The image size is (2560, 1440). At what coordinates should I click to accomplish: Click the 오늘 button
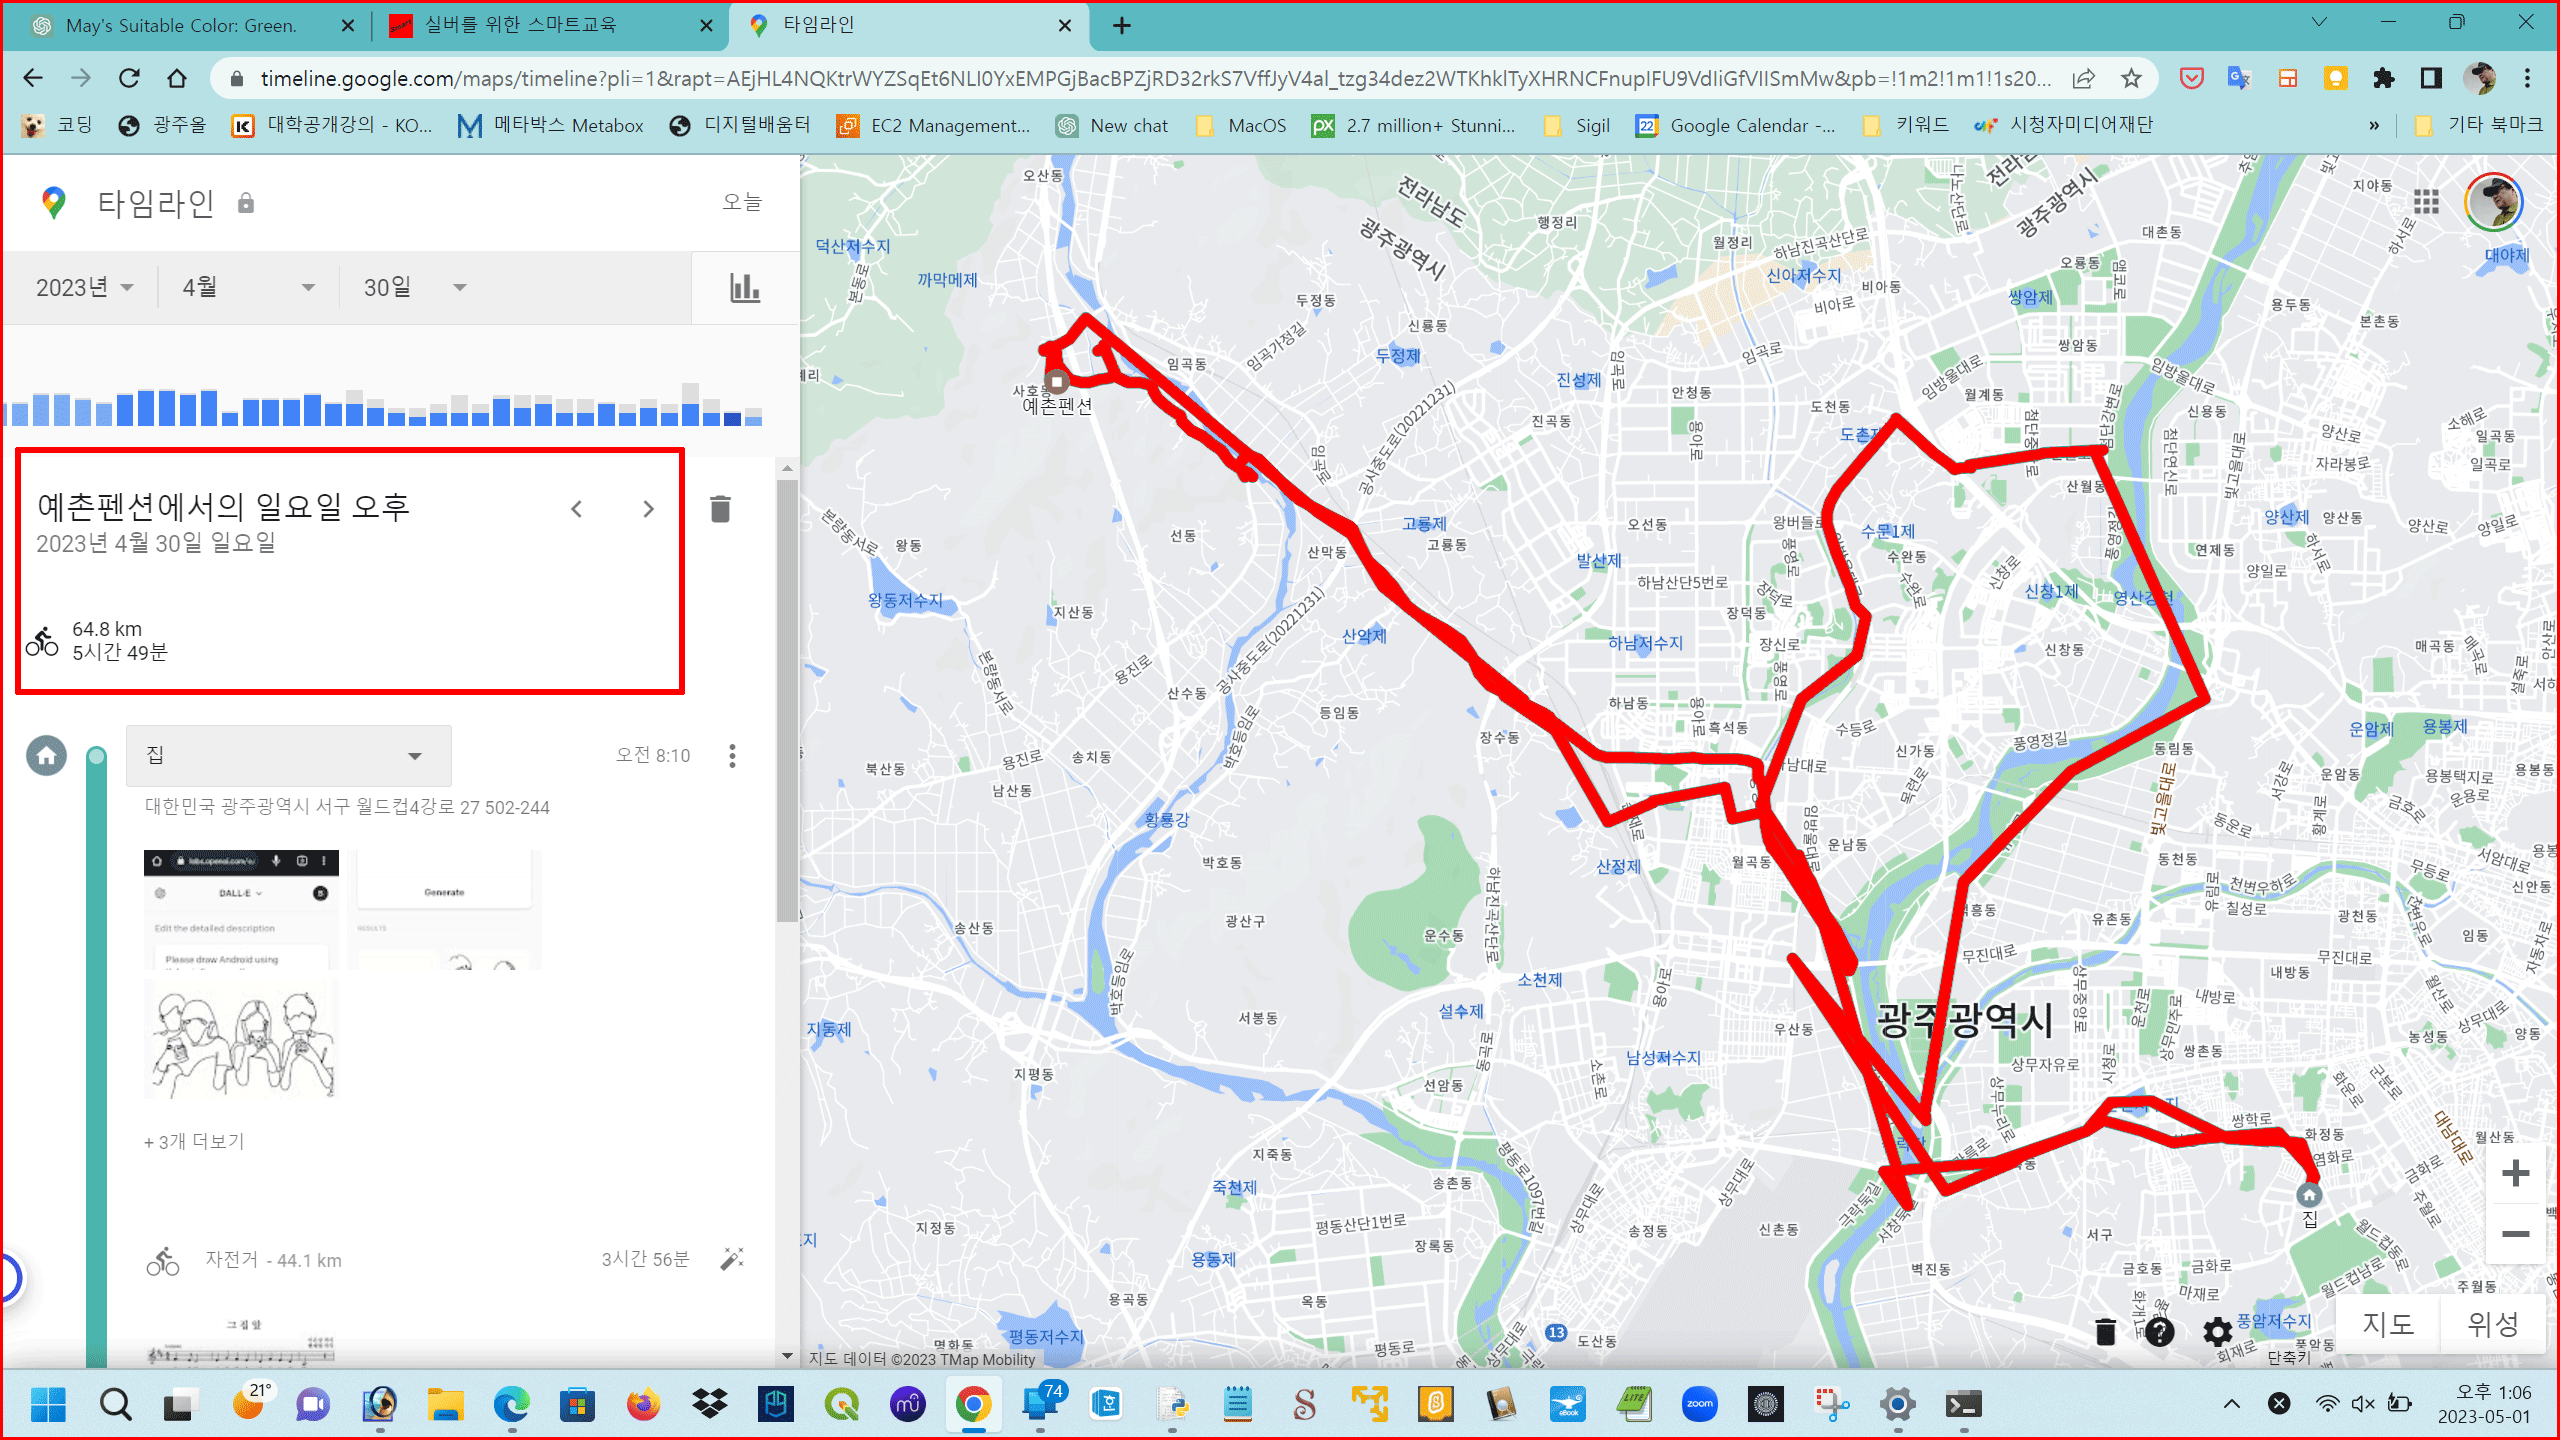(742, 202)
